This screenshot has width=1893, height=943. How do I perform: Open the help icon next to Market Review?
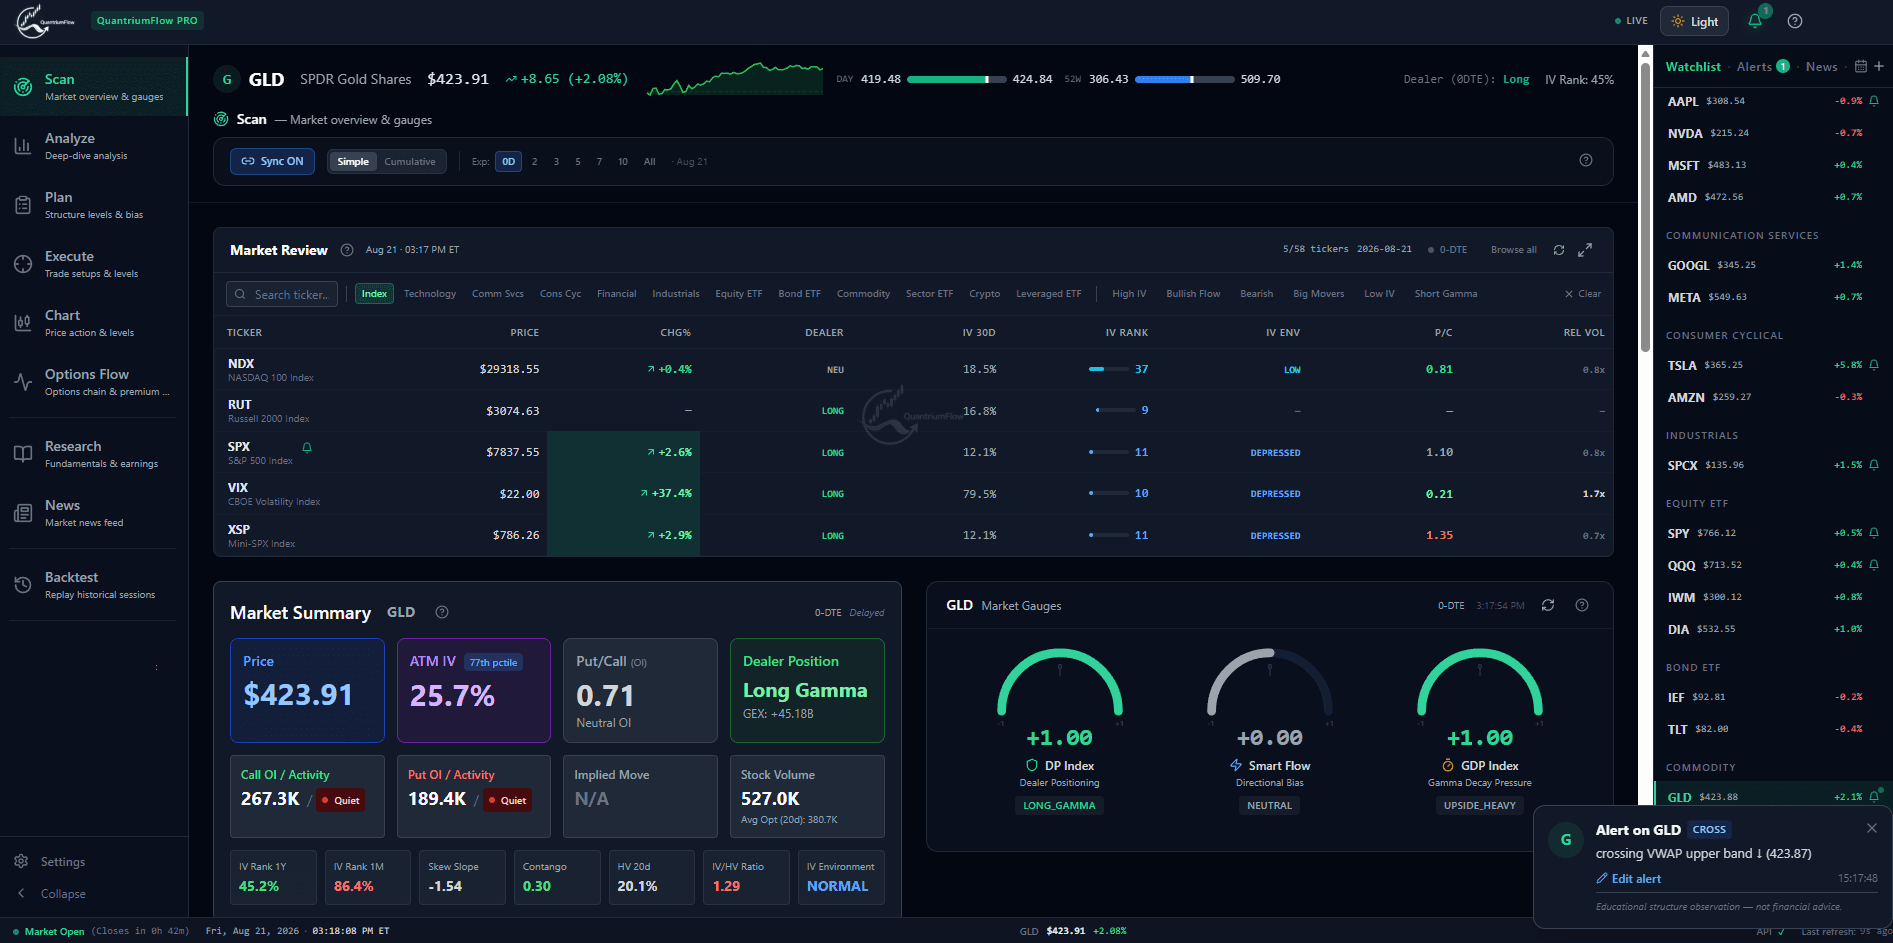point(347,250)
